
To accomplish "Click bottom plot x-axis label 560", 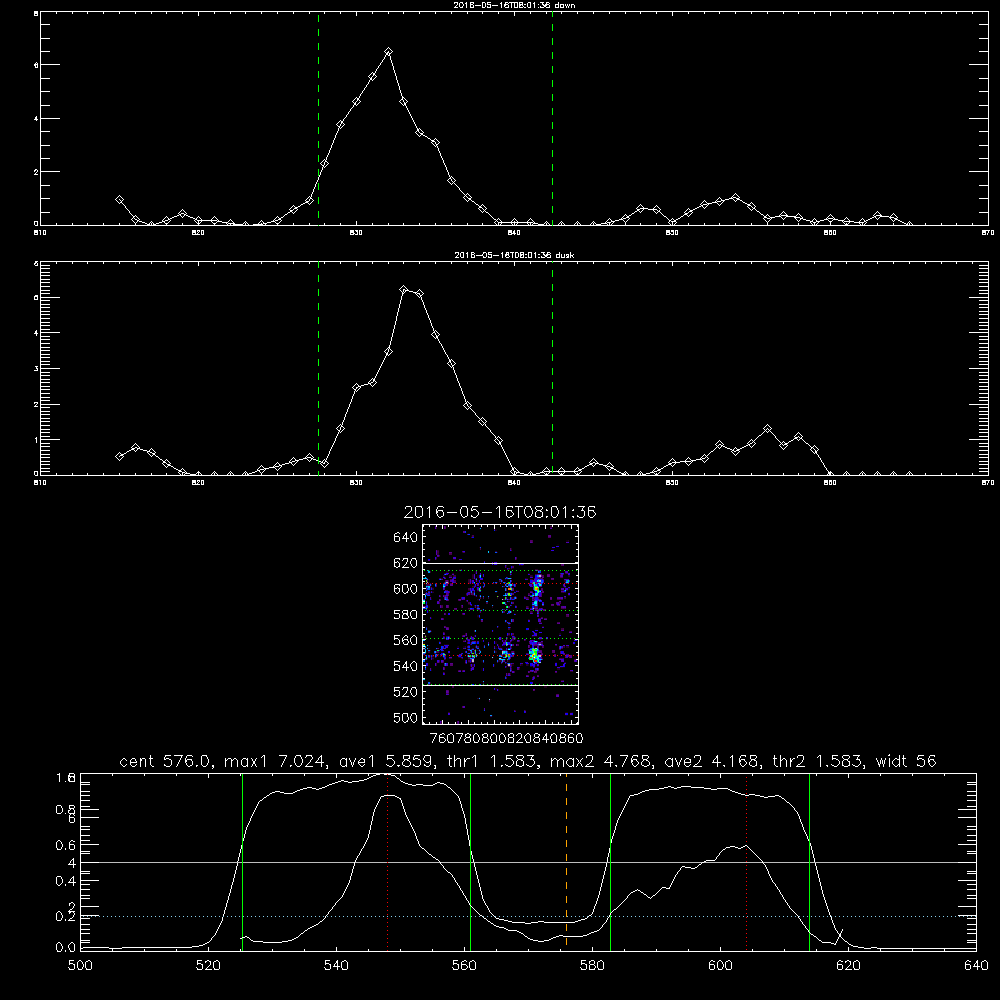I will (464, 966).
